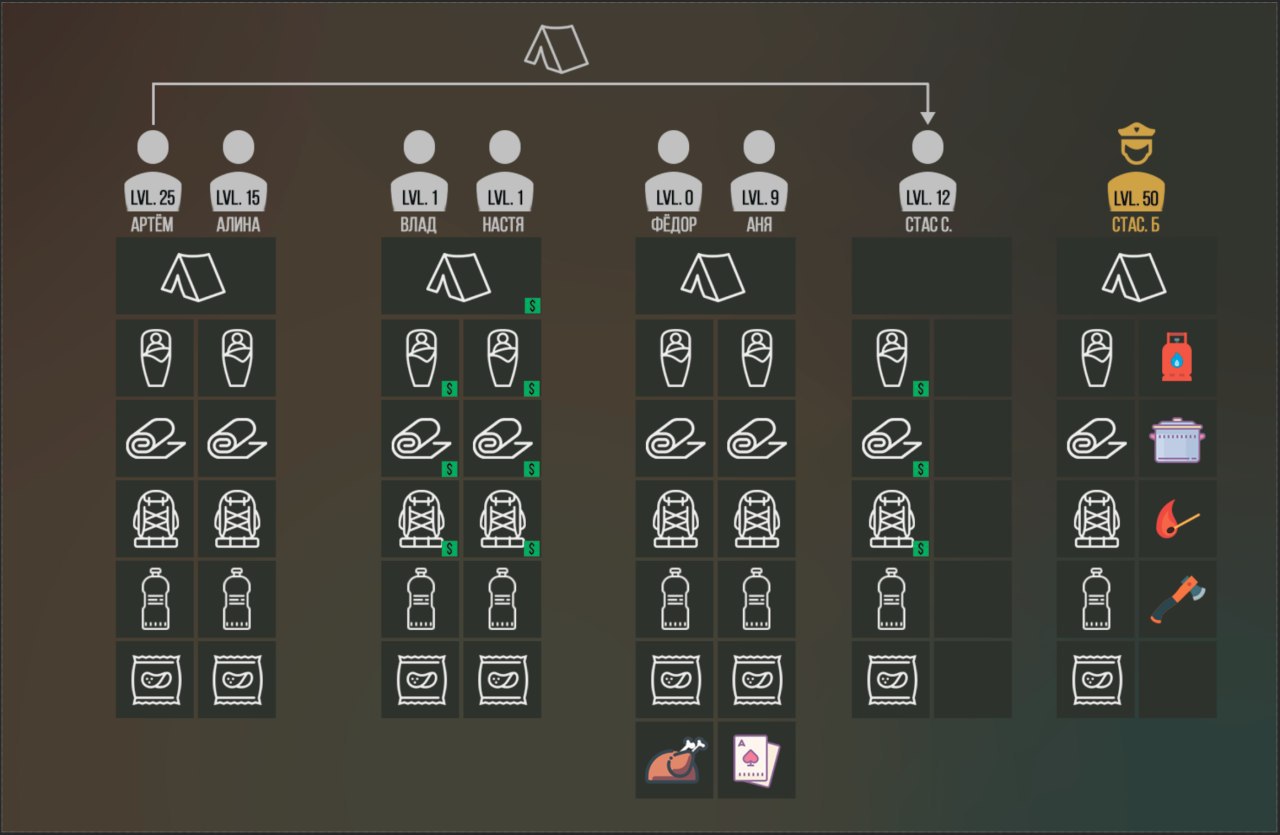Image resolution: width=1280 pixels, height=835 pixels.
Task: Click the empty tent slot above Стас С.
Action: 932,276
